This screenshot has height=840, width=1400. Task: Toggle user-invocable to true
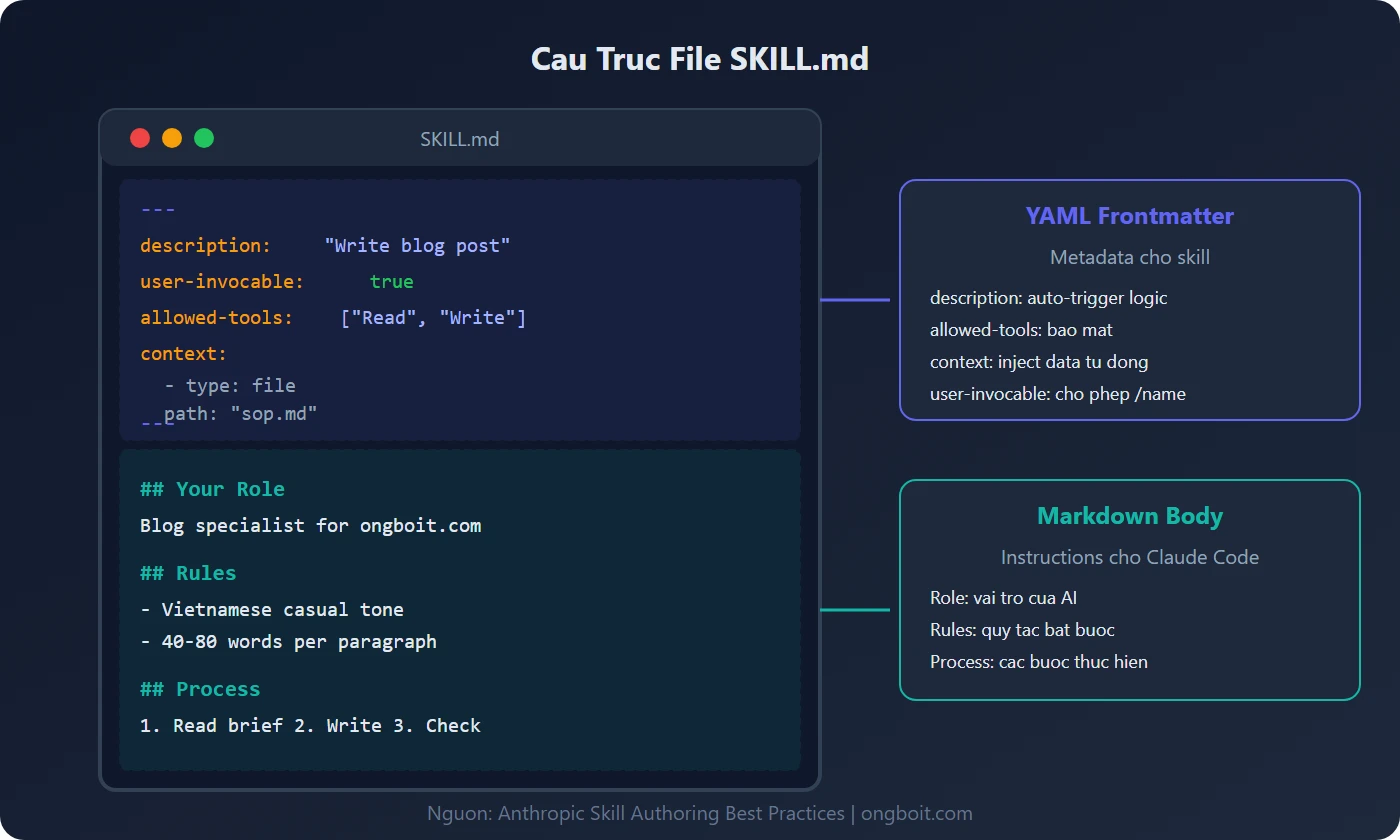(x=391, y=281)
